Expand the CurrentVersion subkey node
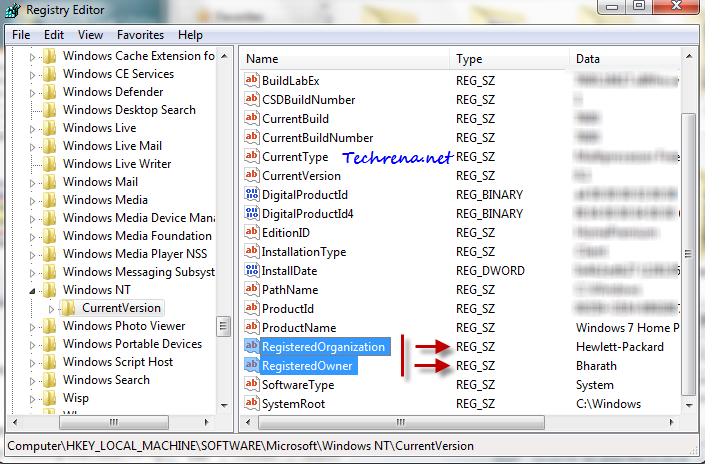This screenshot has height=464, width=705. (x=51, y=309)
